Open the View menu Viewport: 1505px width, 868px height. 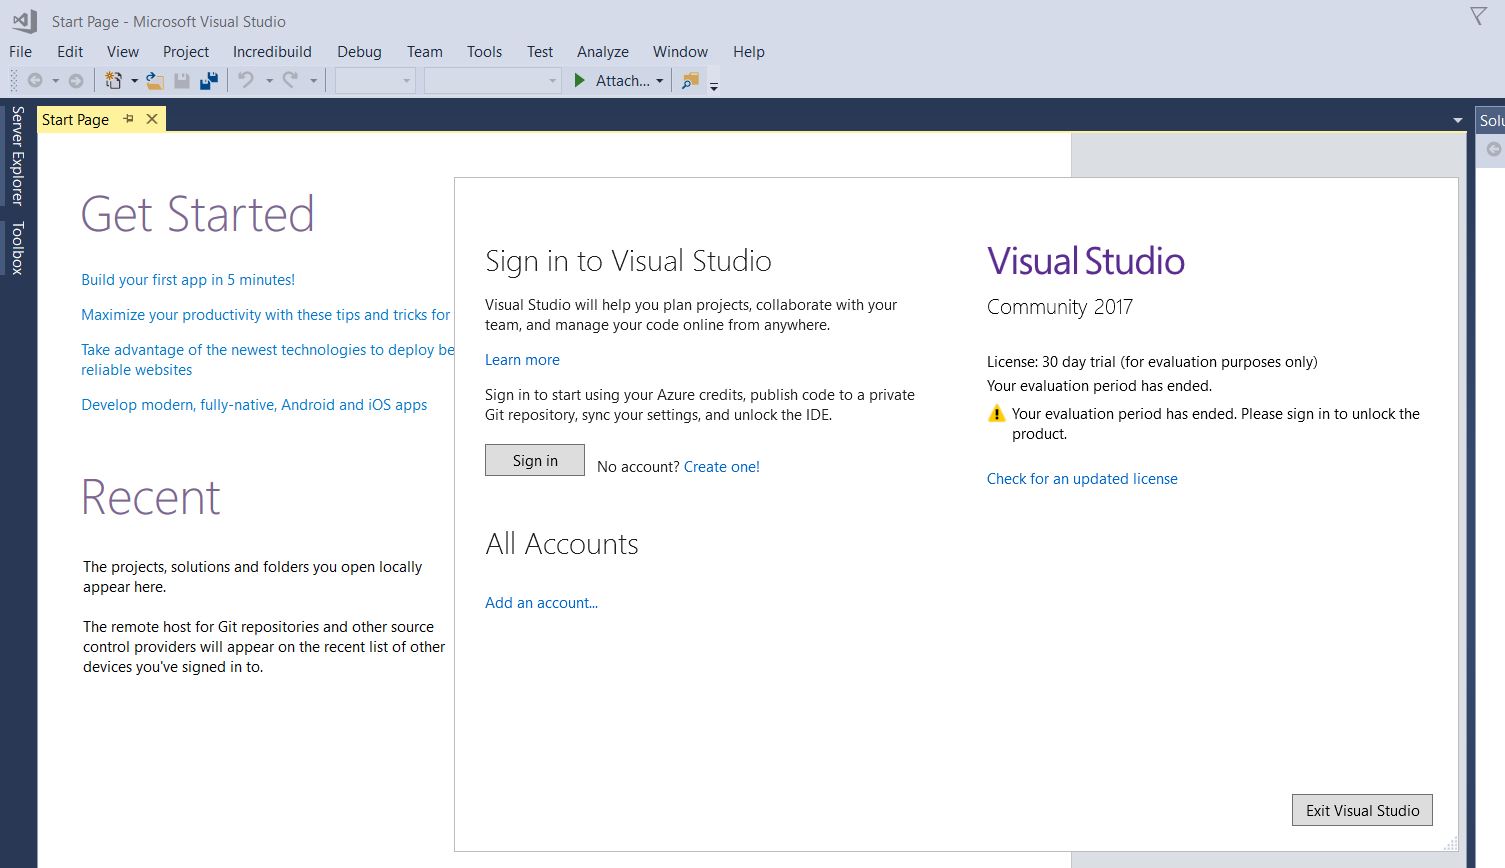click(x=123, y=52)
